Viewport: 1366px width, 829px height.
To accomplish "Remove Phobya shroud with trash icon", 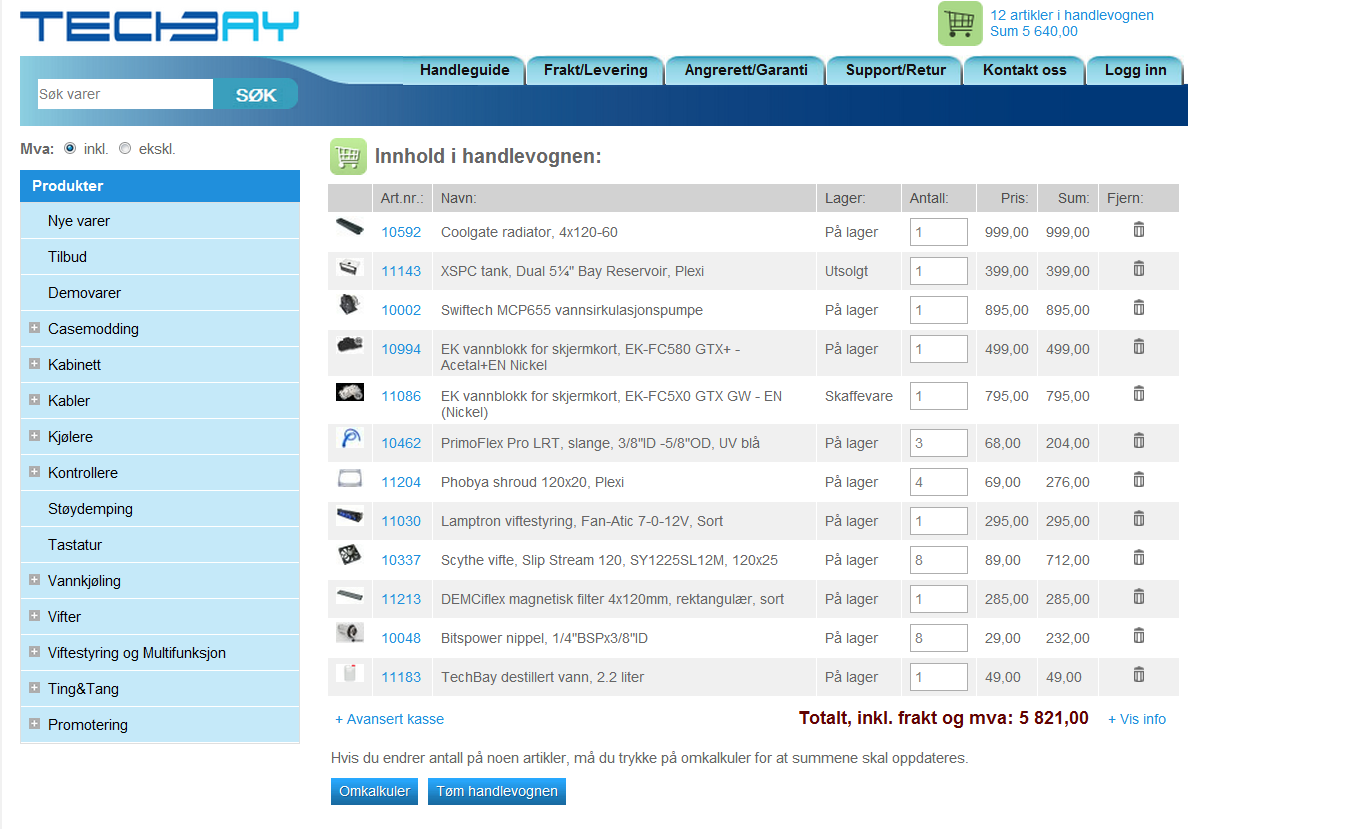I will coord(1138,480).
